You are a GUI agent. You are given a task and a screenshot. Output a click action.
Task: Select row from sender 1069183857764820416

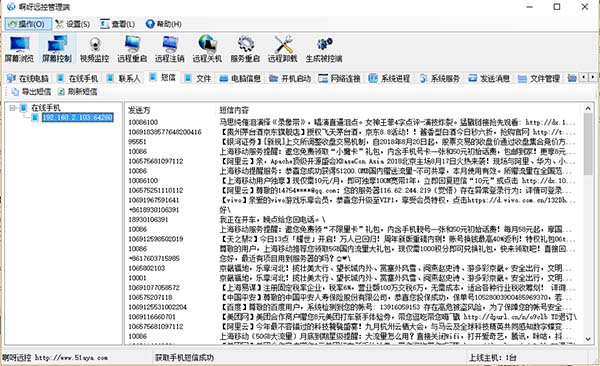click(351, 132)
